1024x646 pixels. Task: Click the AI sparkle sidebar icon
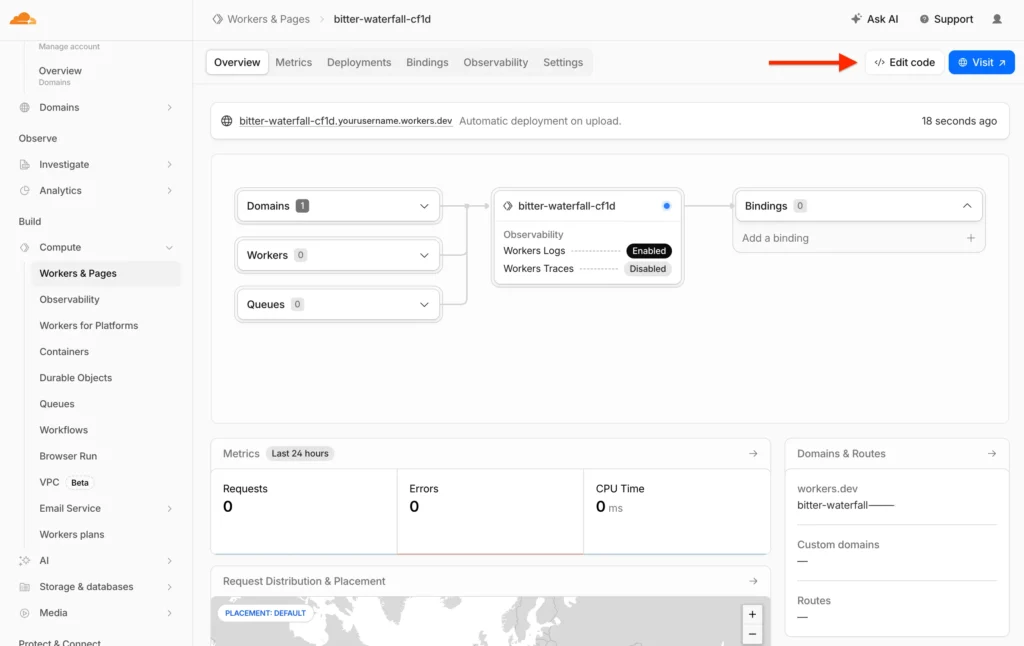pos(25,561)
